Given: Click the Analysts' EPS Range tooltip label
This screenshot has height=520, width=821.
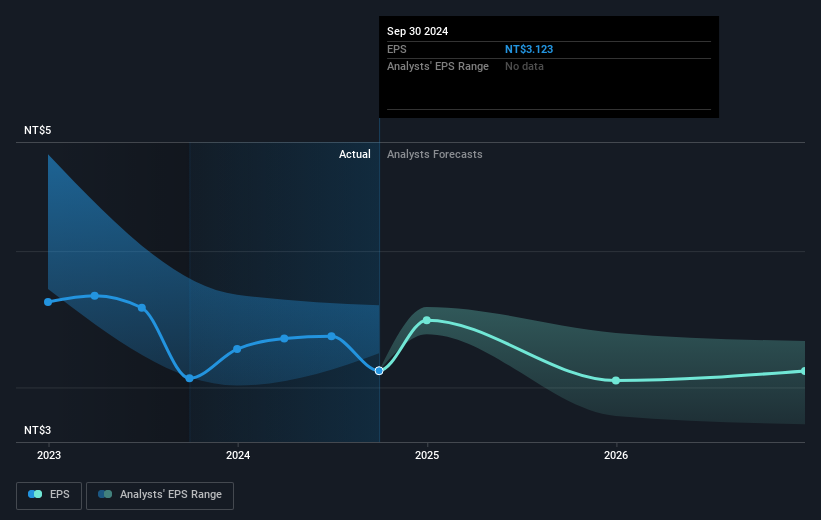Looking at the screenshot, I should click(x=438, y=67).
